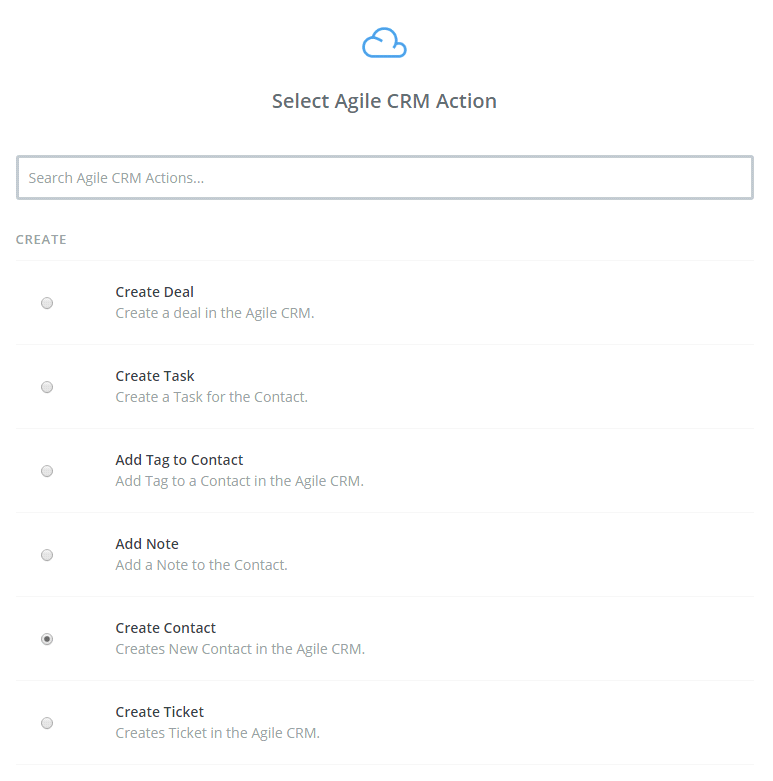This screenshot has width=773, height=781.
Task: Select the Create Deal radio button
Action: [47, 303]
